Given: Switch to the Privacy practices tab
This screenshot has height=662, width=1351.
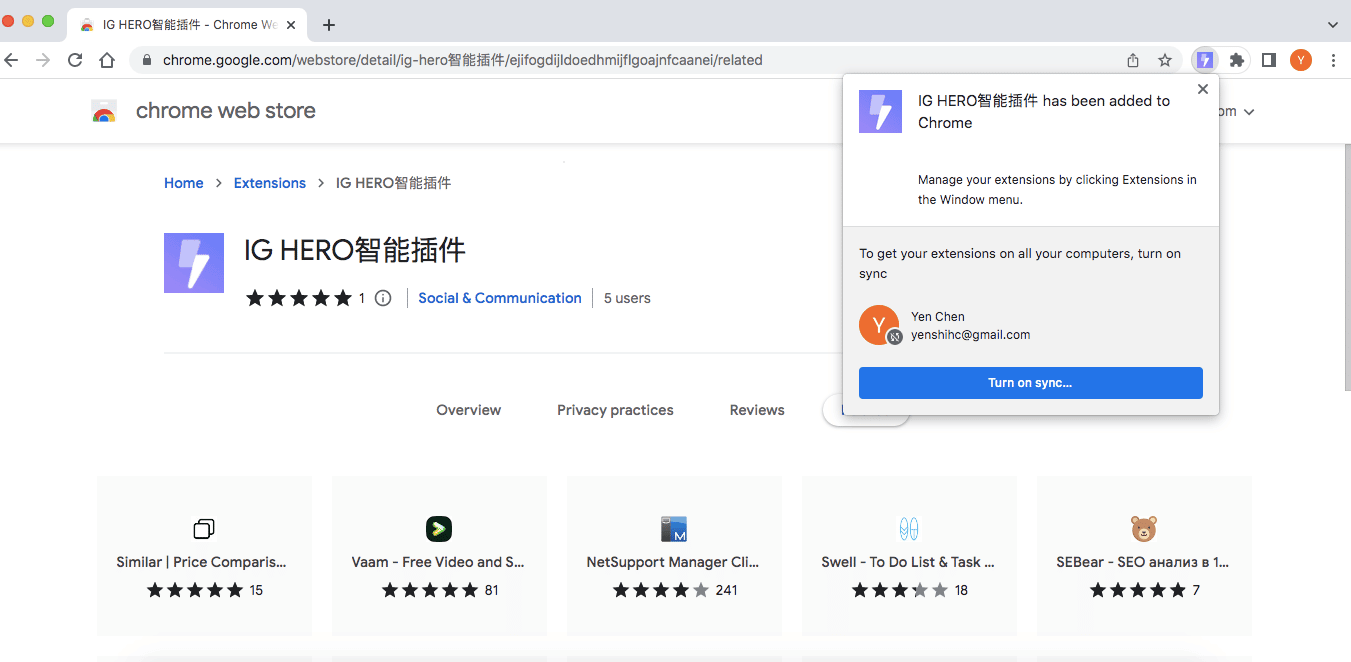Looking at the screenshot, I should (x=615, y=410).
